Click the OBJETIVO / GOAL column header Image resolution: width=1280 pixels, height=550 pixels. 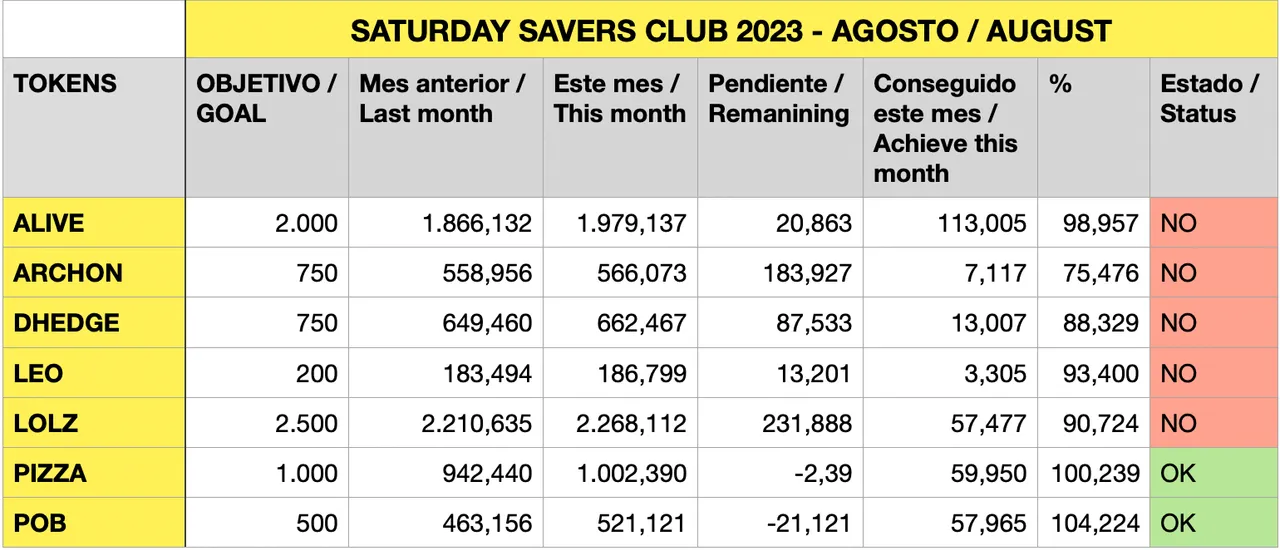pos(266,99)
